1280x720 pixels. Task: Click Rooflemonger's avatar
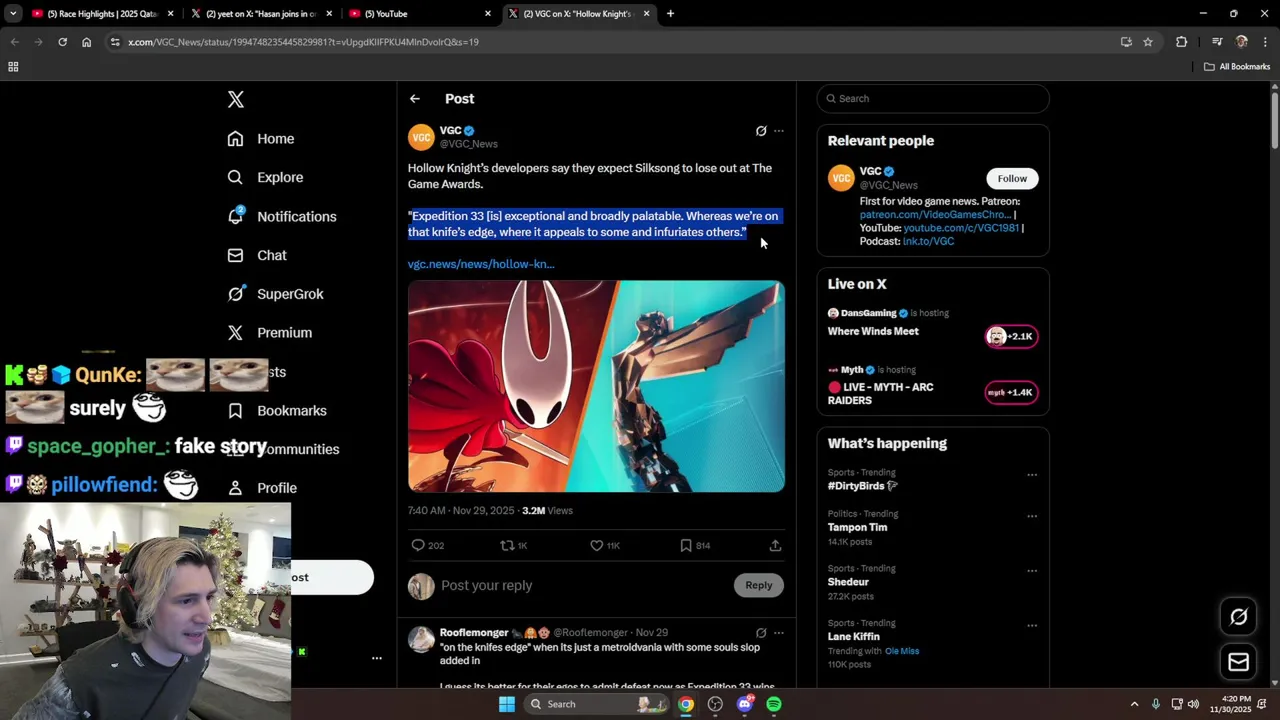coord(421,639)
